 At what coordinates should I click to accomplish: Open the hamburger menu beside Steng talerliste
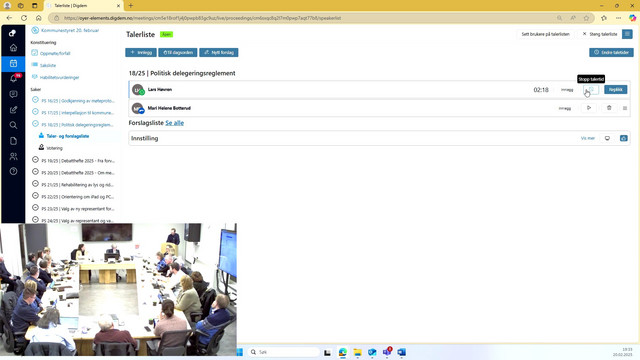[627, 34]
